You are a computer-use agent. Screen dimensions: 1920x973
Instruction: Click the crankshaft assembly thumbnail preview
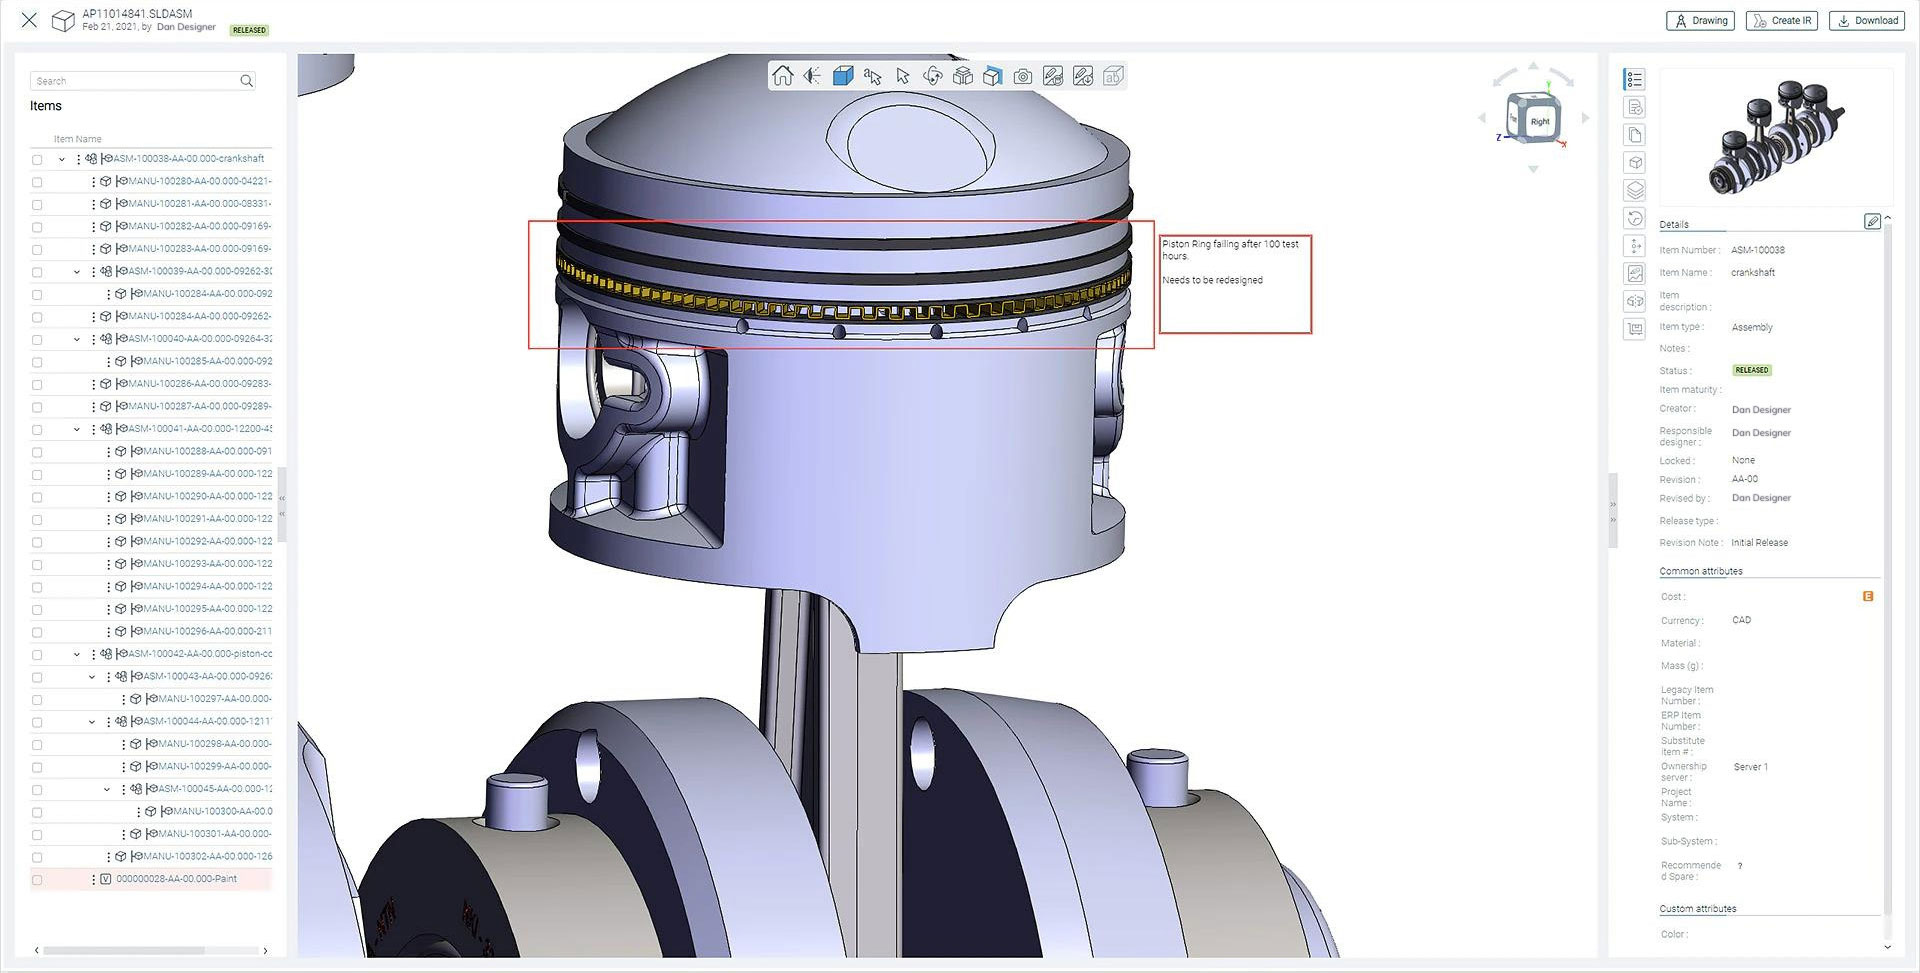coord(1775,138)
